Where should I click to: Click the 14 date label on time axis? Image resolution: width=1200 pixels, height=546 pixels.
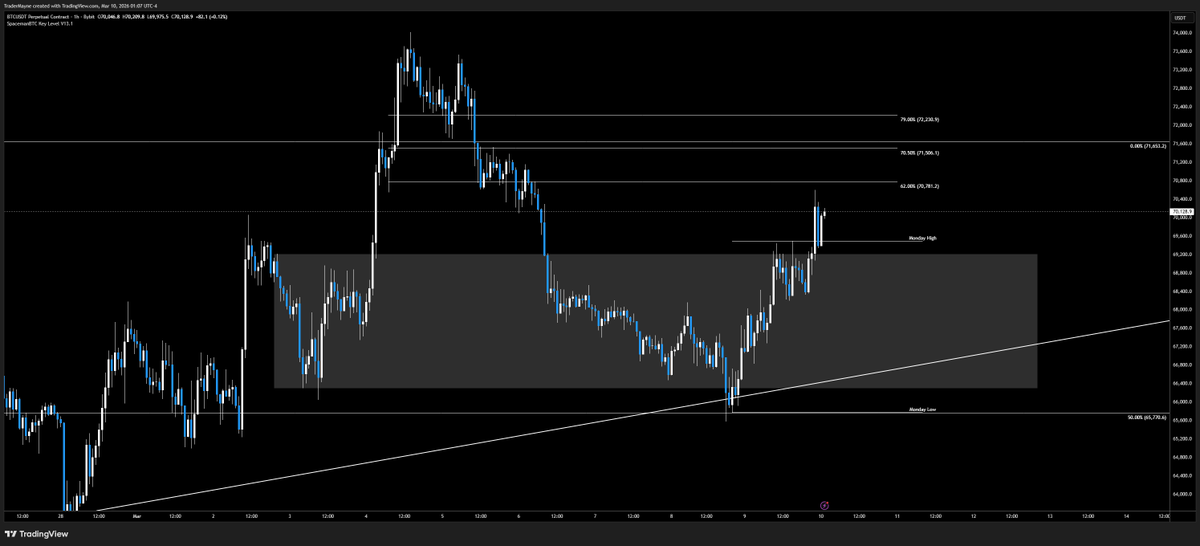(1126, 517)
